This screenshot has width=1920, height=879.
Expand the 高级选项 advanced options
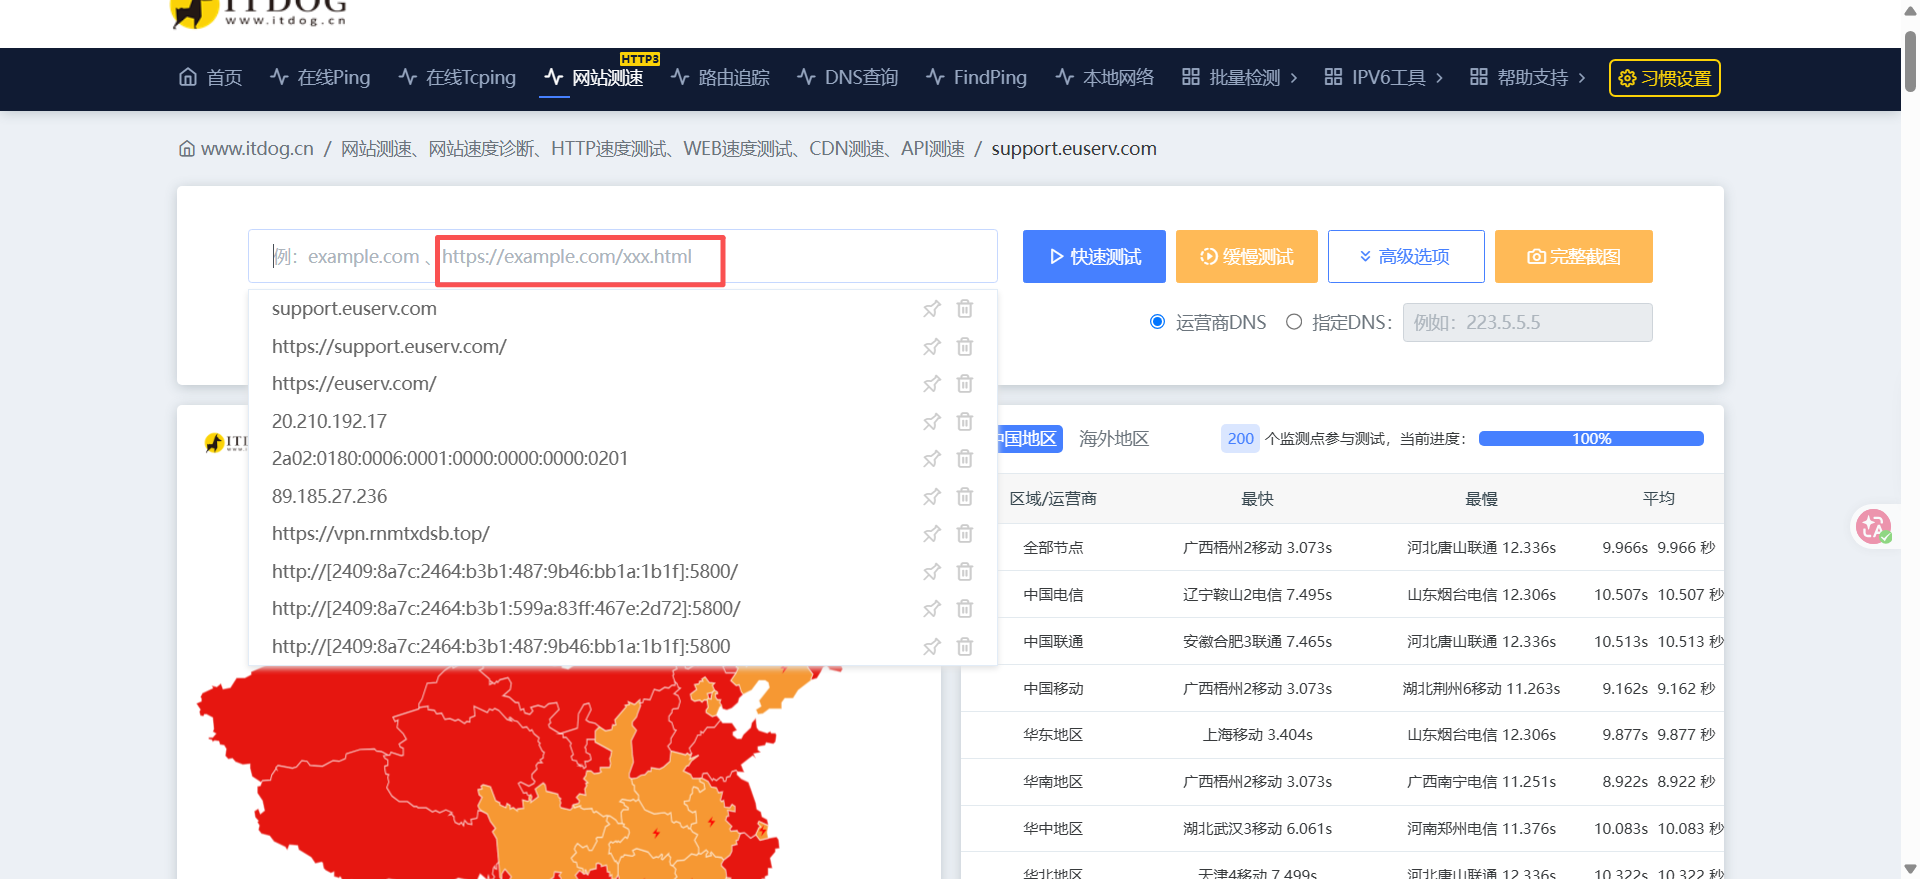coord(1406,257)
